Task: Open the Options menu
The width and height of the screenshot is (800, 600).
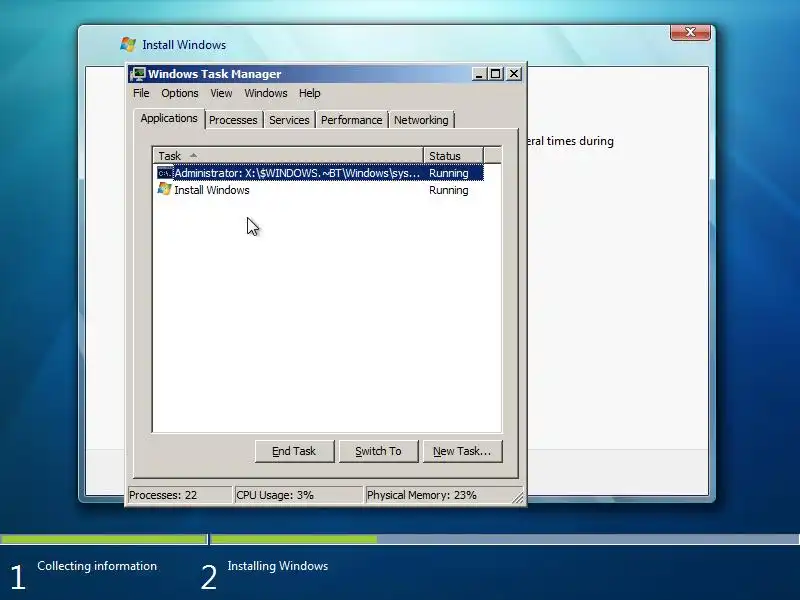Action: point(180,93)
